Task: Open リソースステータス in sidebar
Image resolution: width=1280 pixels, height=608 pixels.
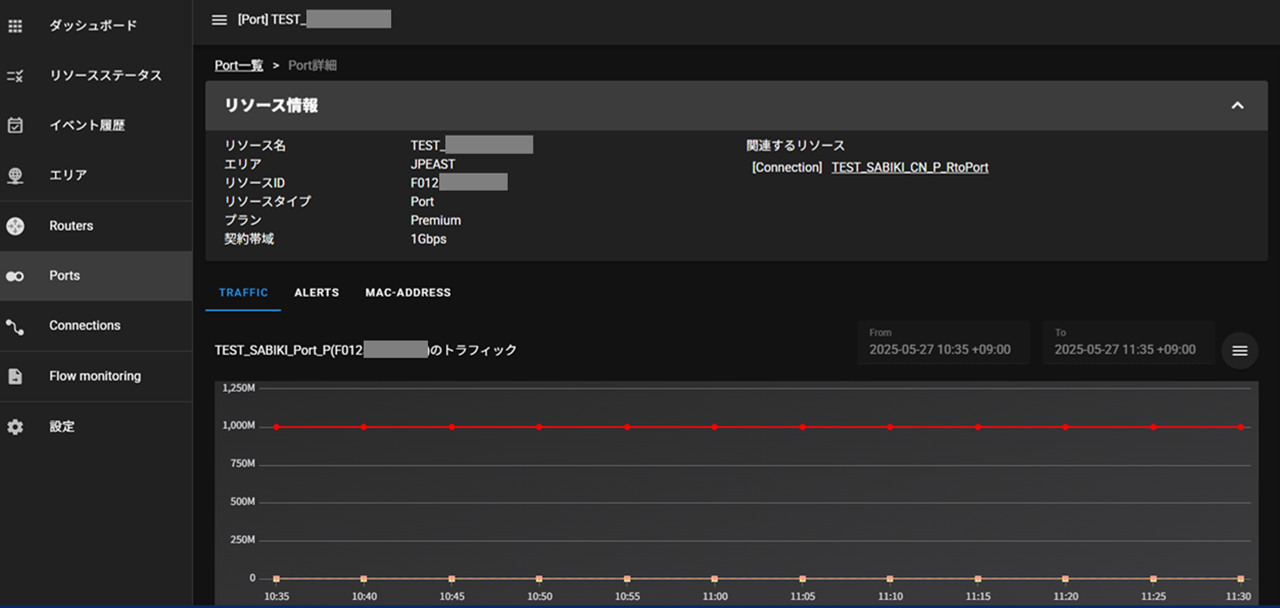Action: tap(105, 76)
